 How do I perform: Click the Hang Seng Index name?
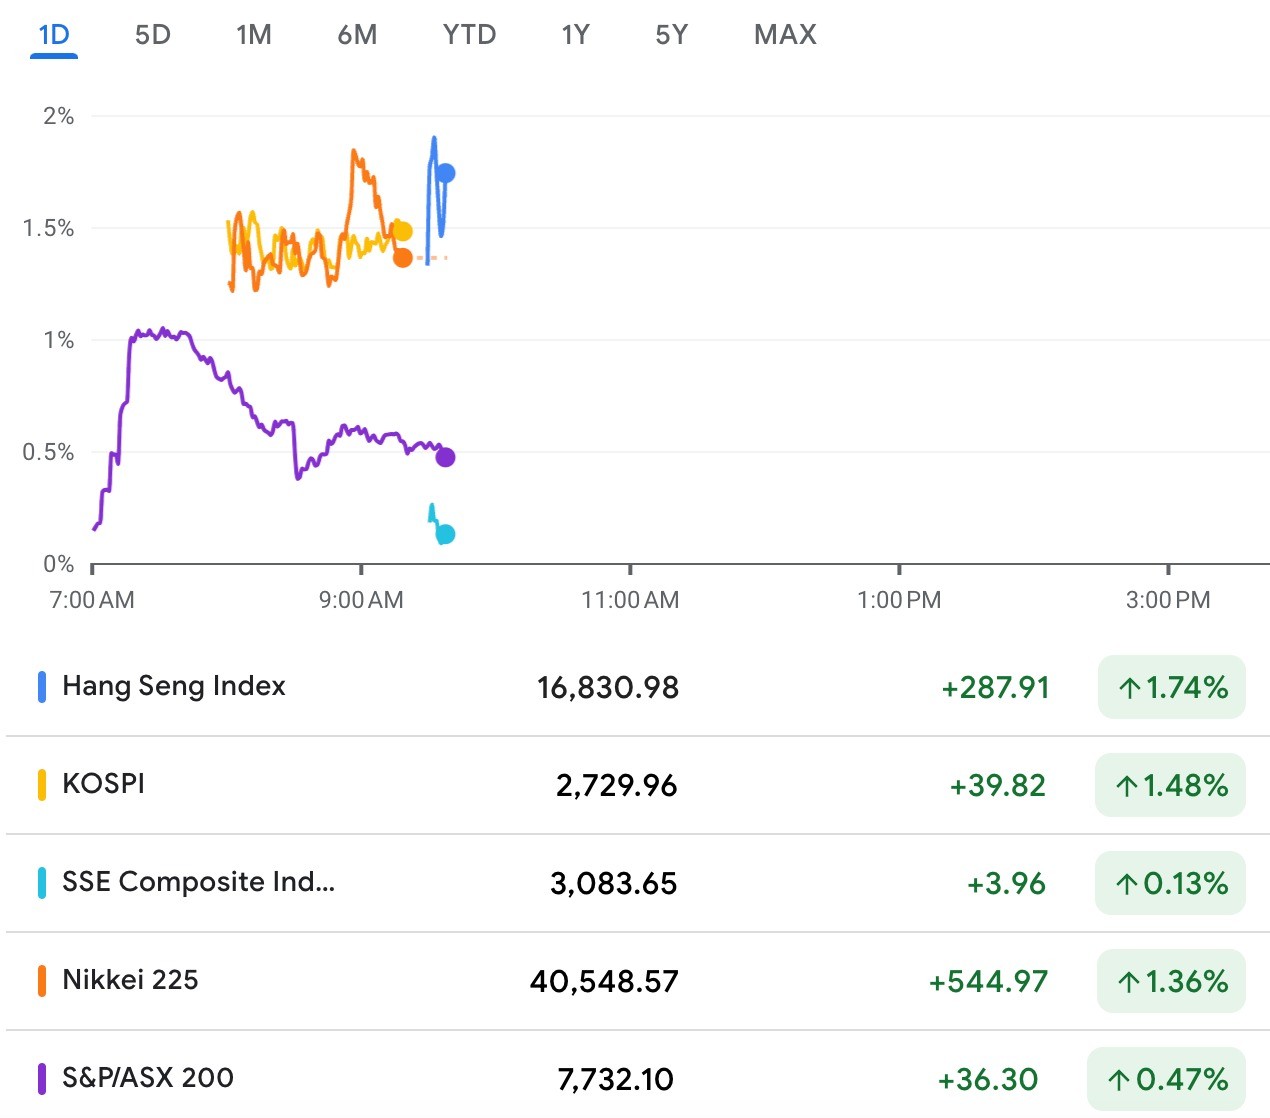coord(174,686)
